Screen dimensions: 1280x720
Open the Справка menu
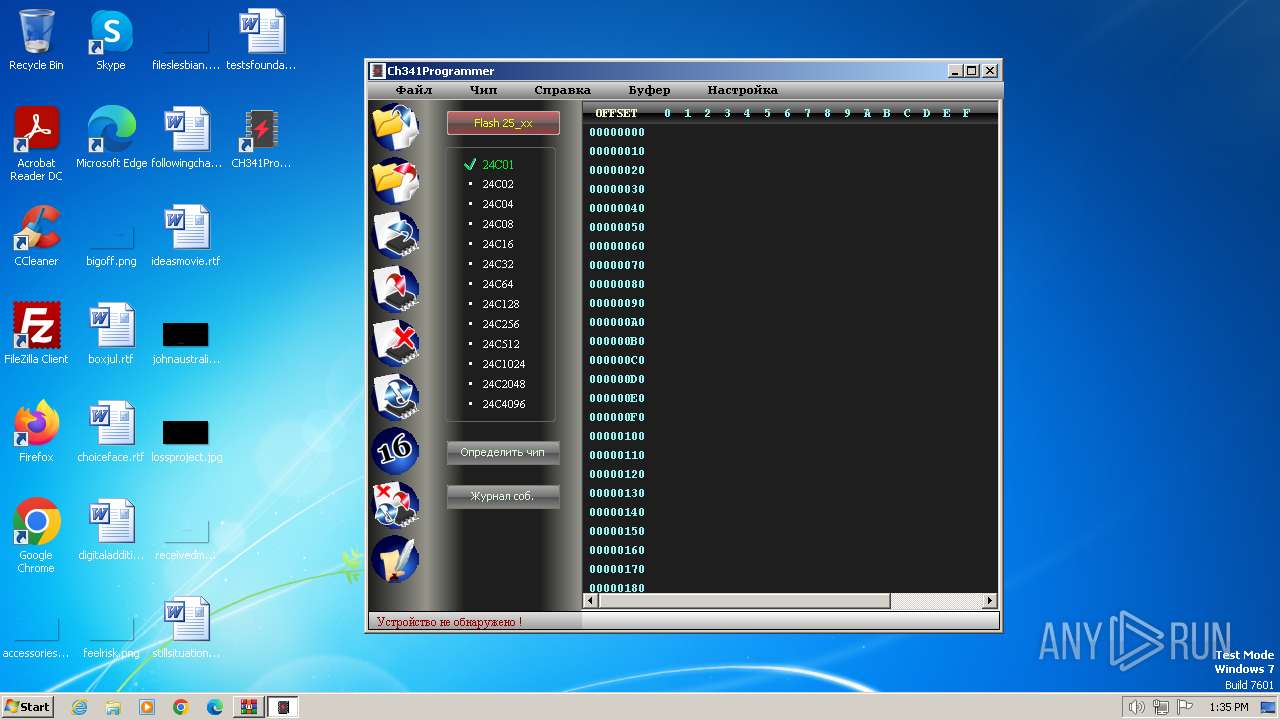click(x=562, y=90)
